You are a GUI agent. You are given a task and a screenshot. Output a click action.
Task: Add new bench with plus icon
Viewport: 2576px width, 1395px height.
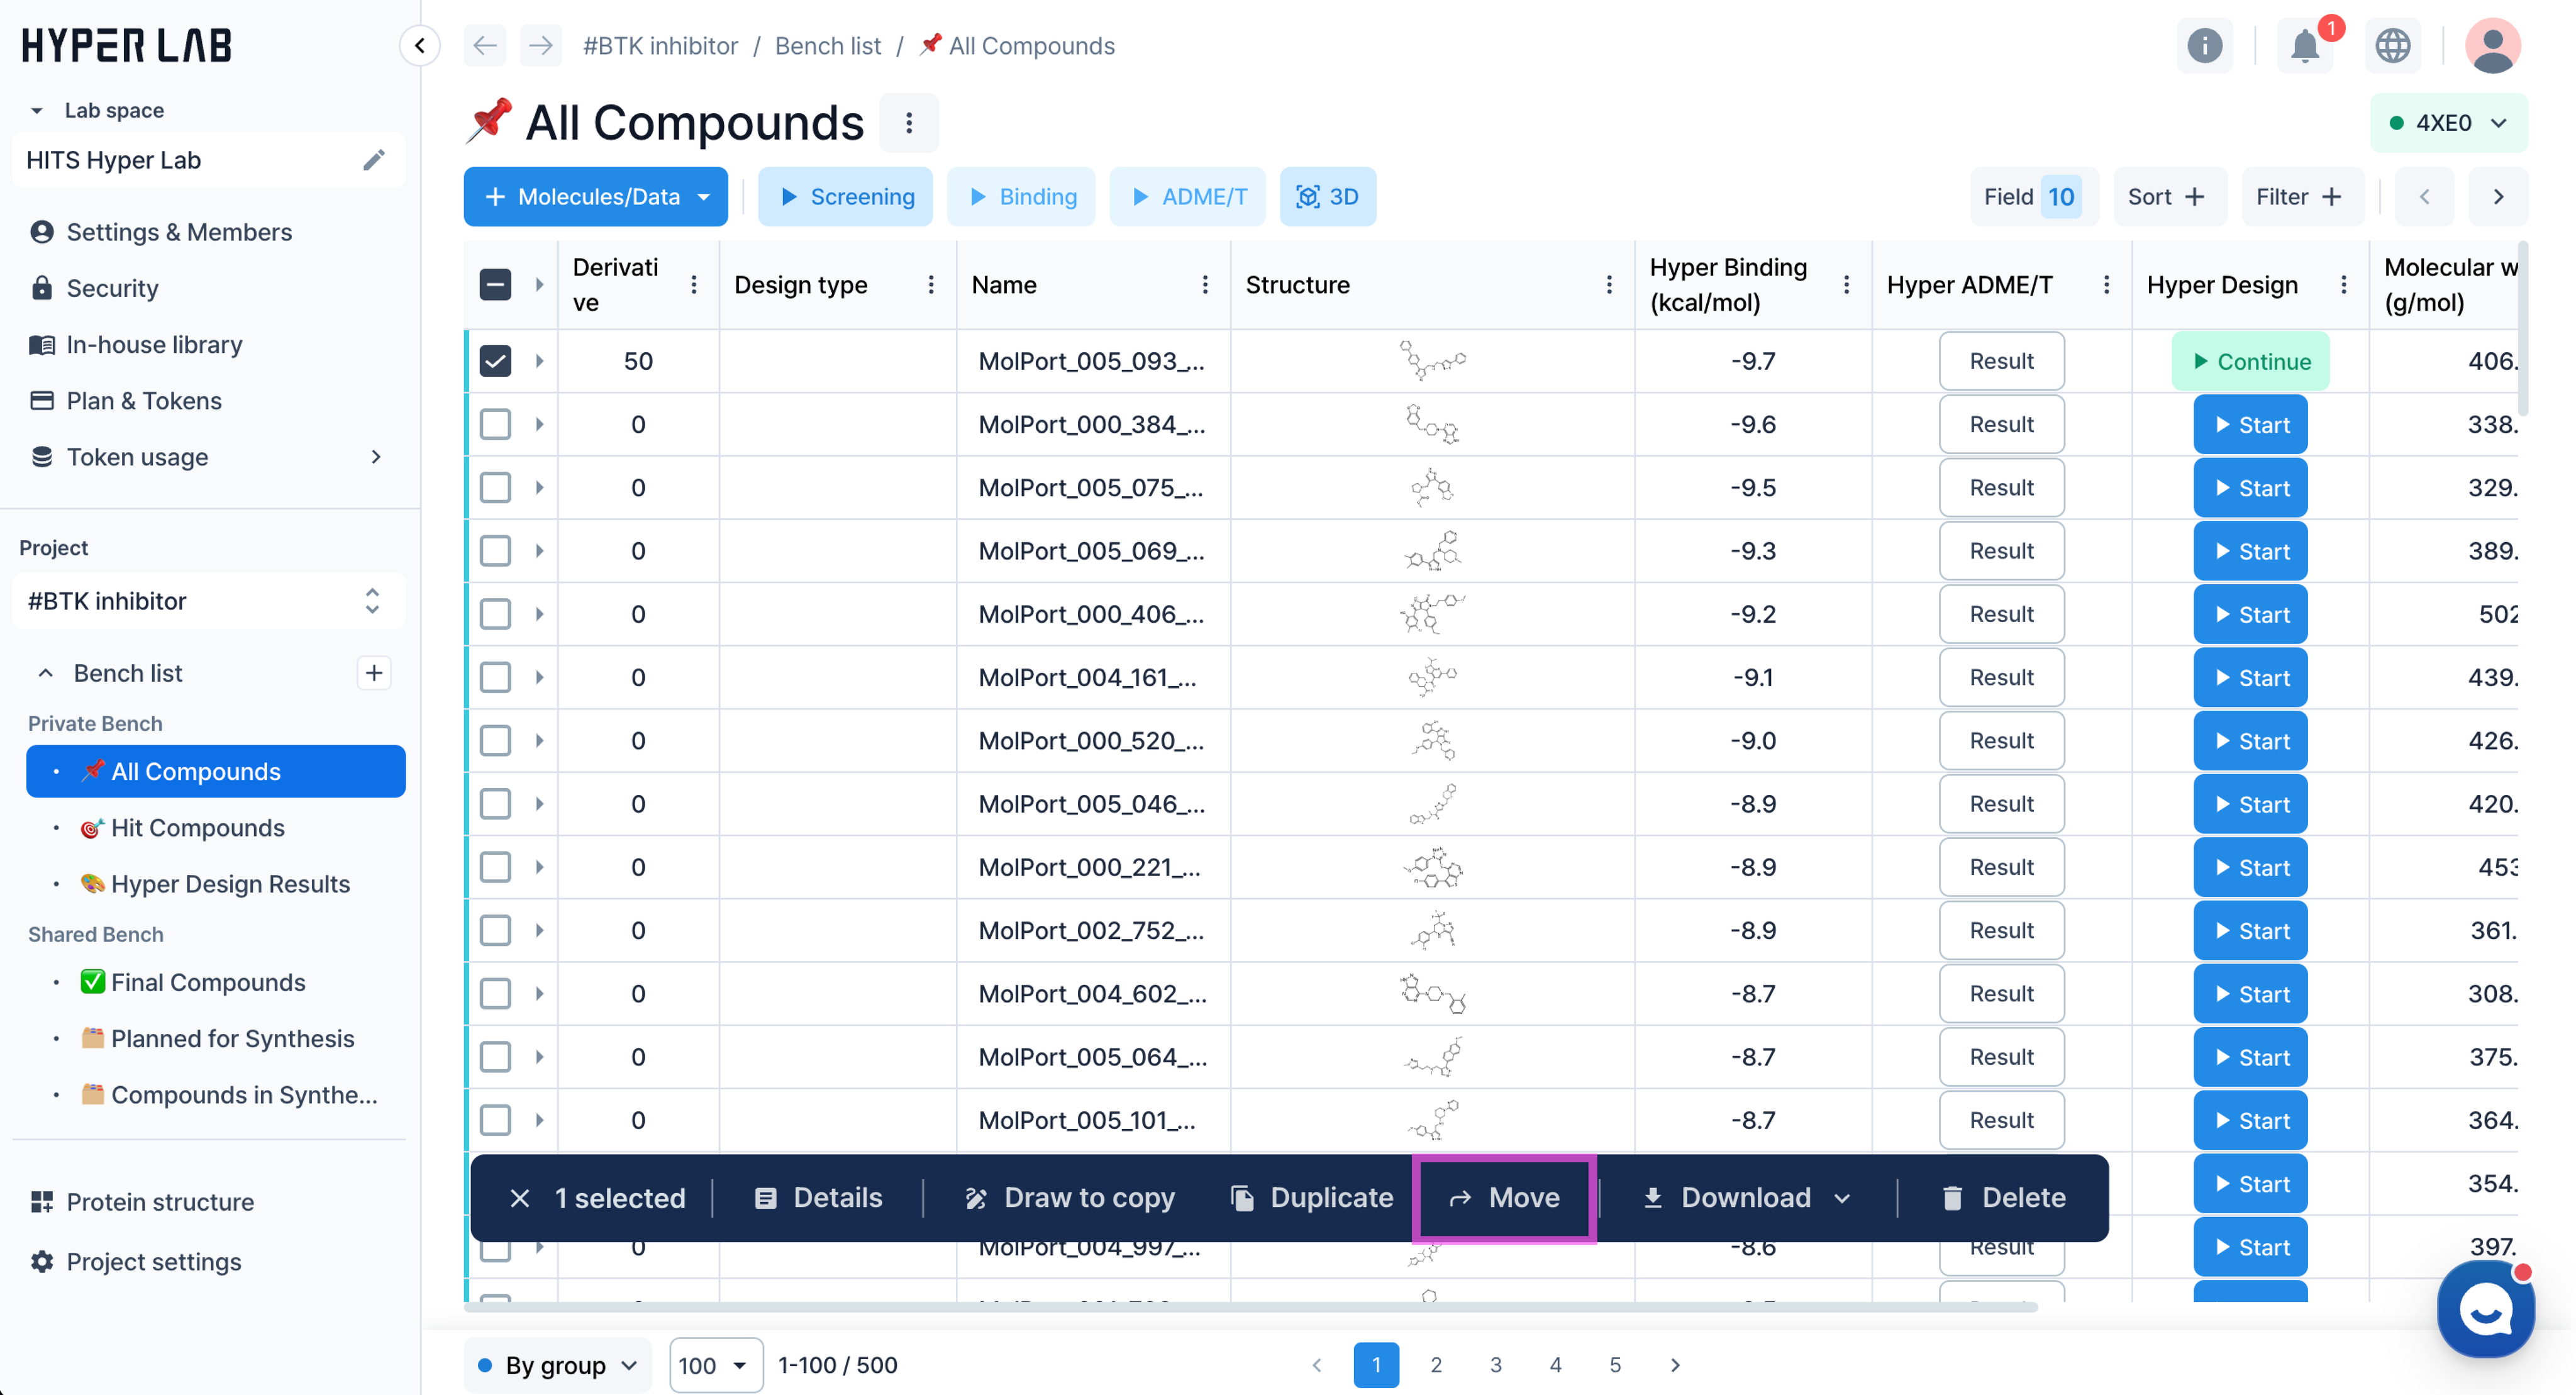(x=374, y=673)
